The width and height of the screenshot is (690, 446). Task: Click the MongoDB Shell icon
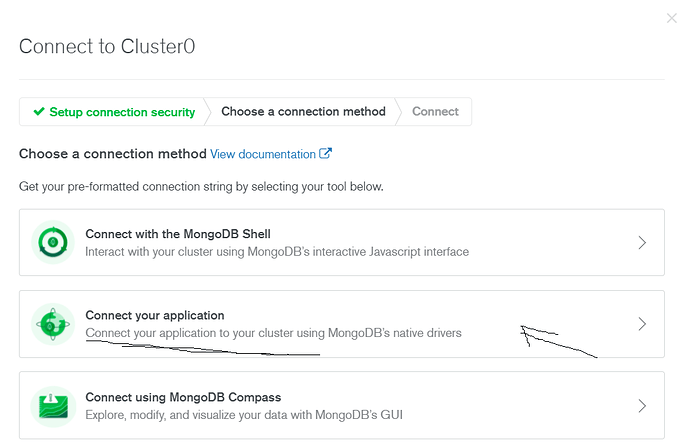pyautogui.click(x=52, y=243)
